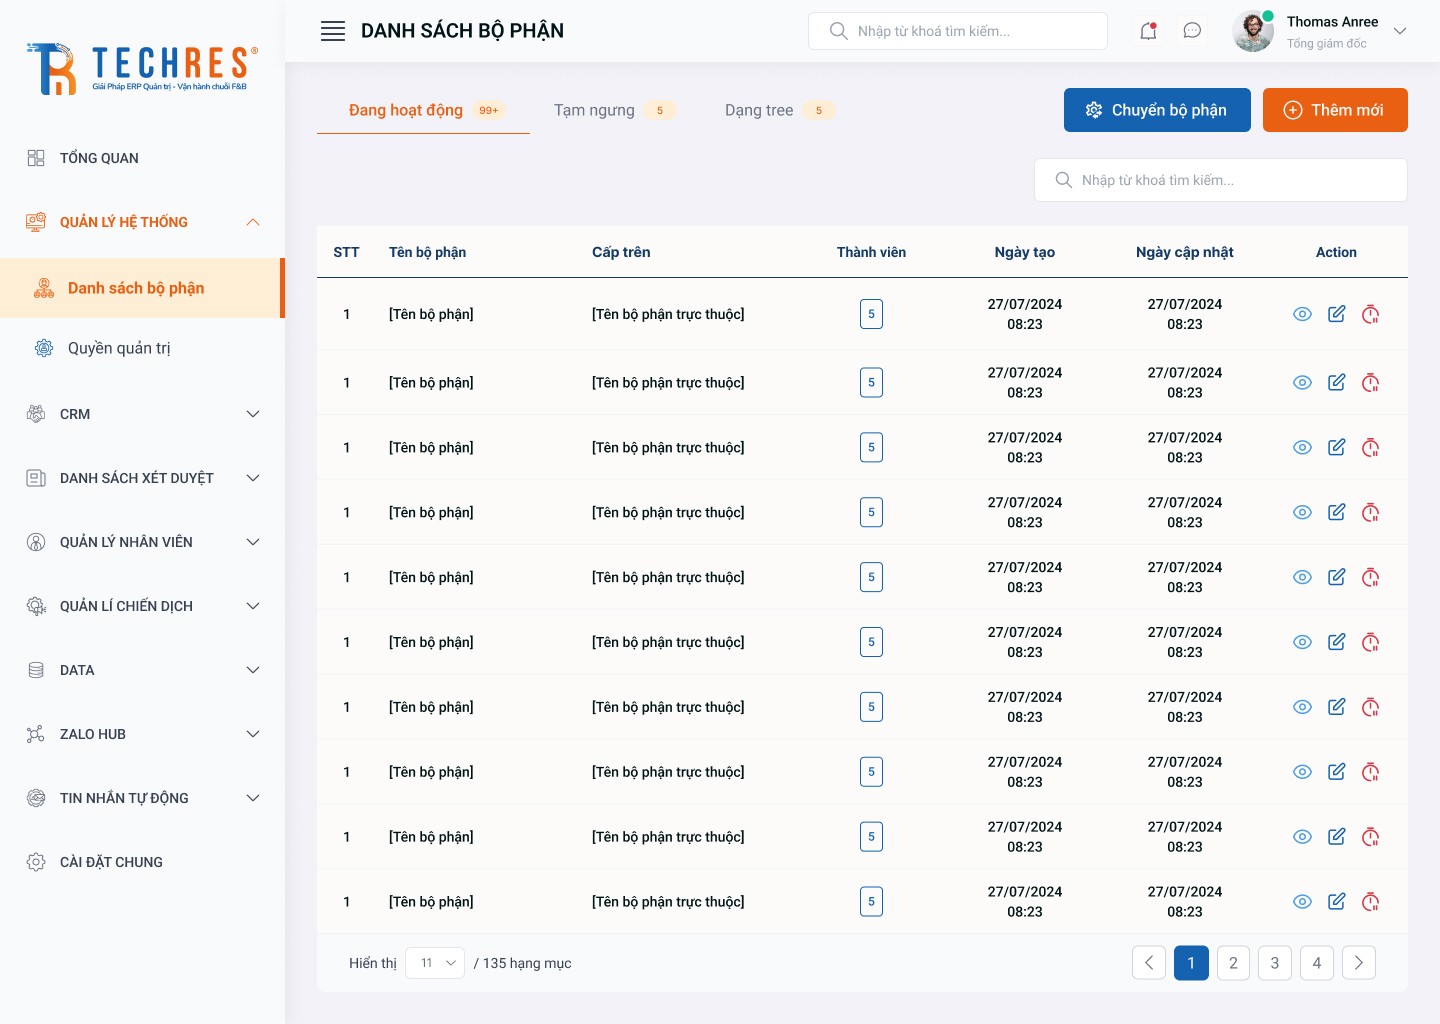Open member count badge in fifth row
Viewport: 1440px width, 1024px height.
point(871,577)
